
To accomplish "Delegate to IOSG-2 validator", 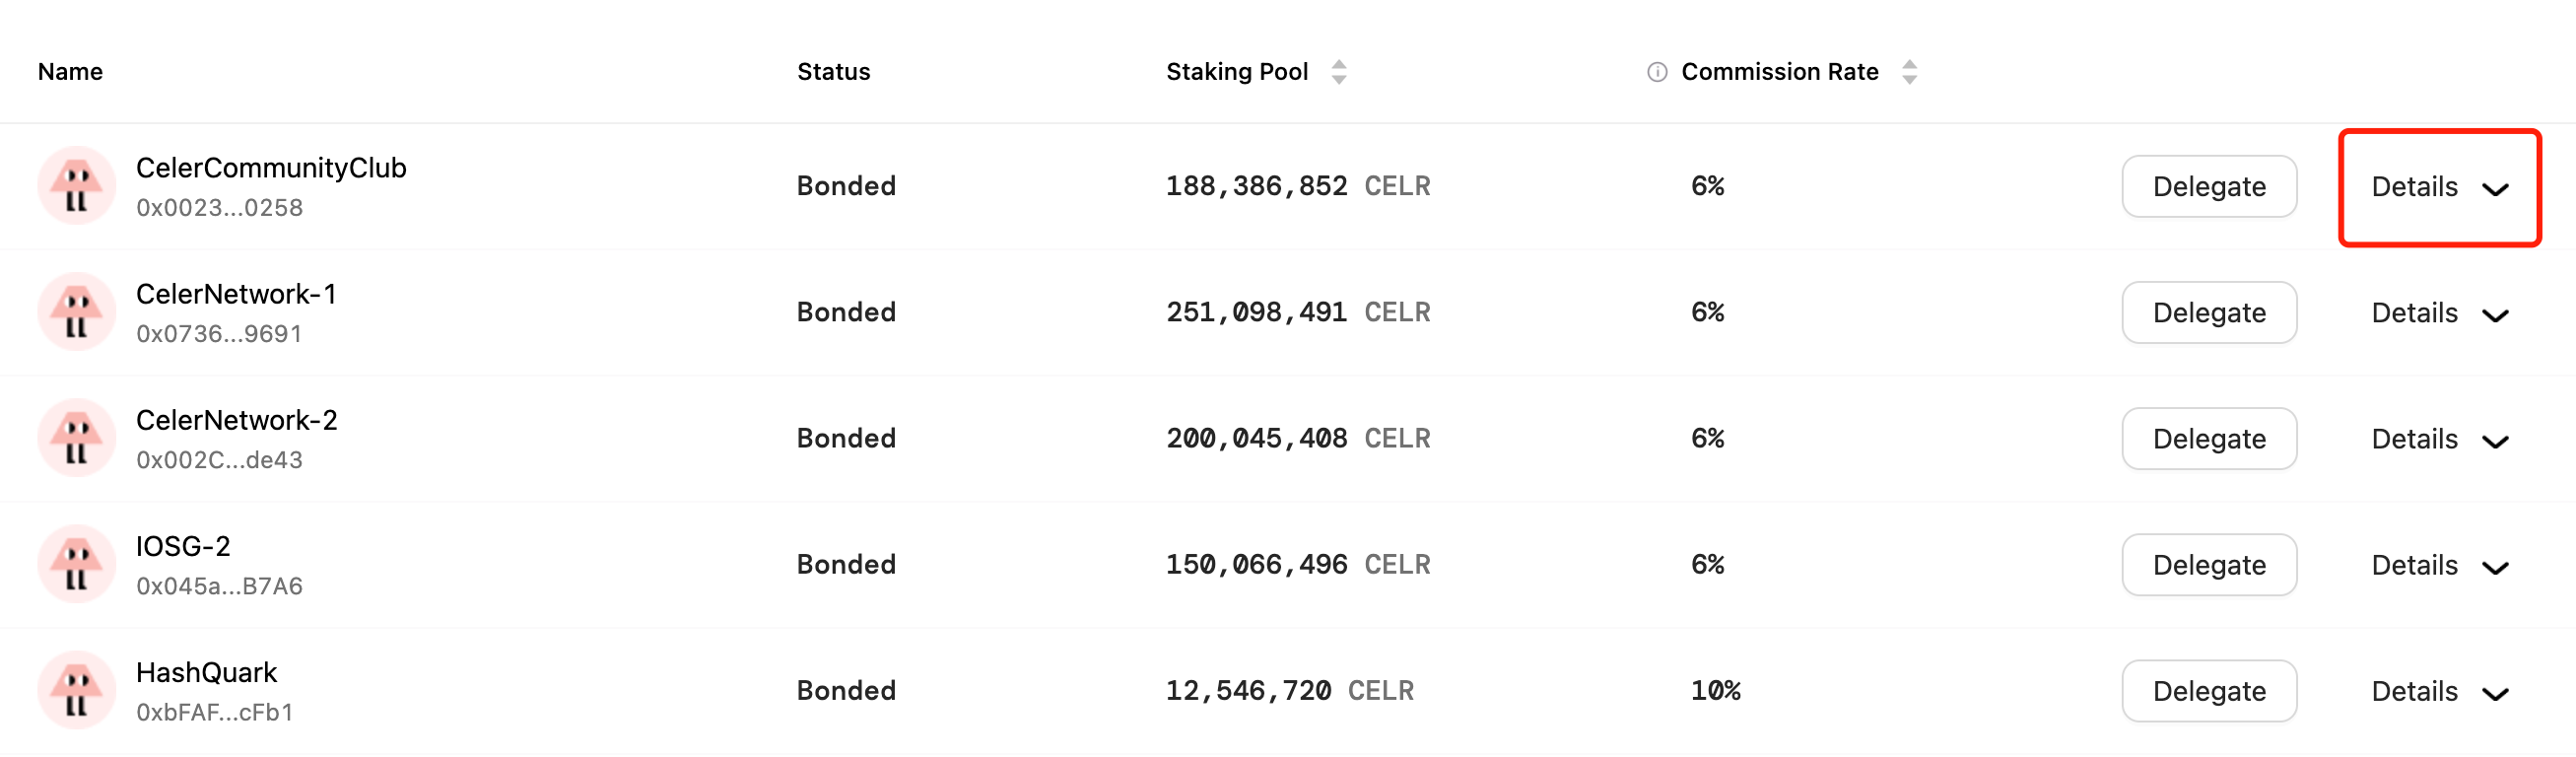I will pos(2208,565).
